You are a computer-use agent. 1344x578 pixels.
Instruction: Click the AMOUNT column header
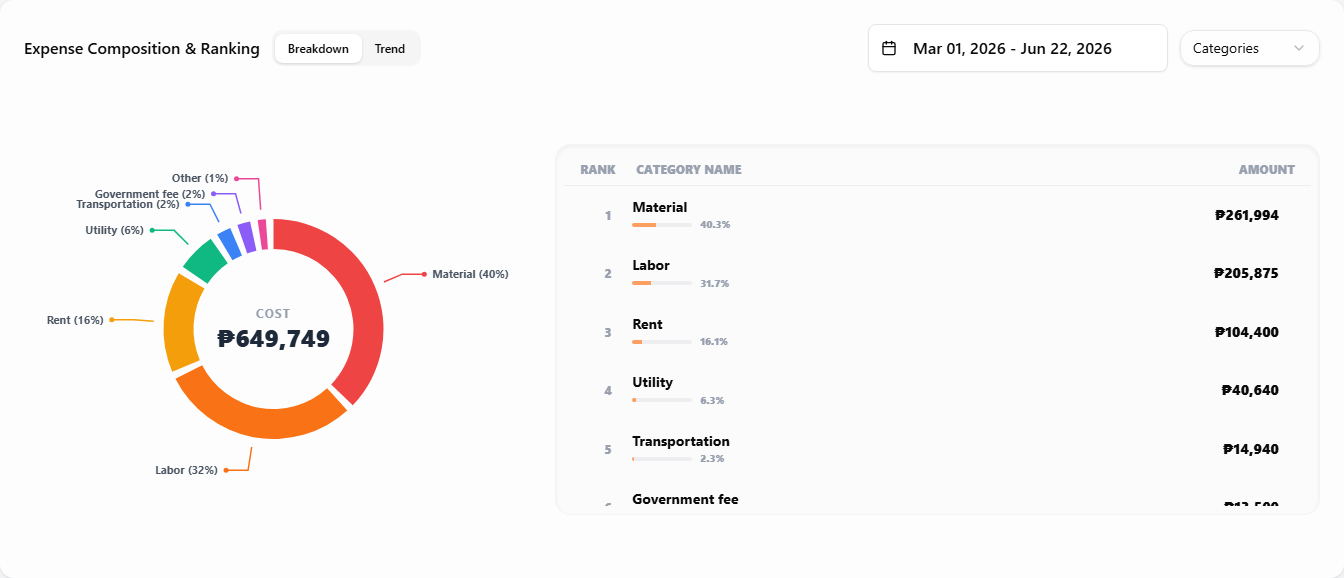[1266, 170]
